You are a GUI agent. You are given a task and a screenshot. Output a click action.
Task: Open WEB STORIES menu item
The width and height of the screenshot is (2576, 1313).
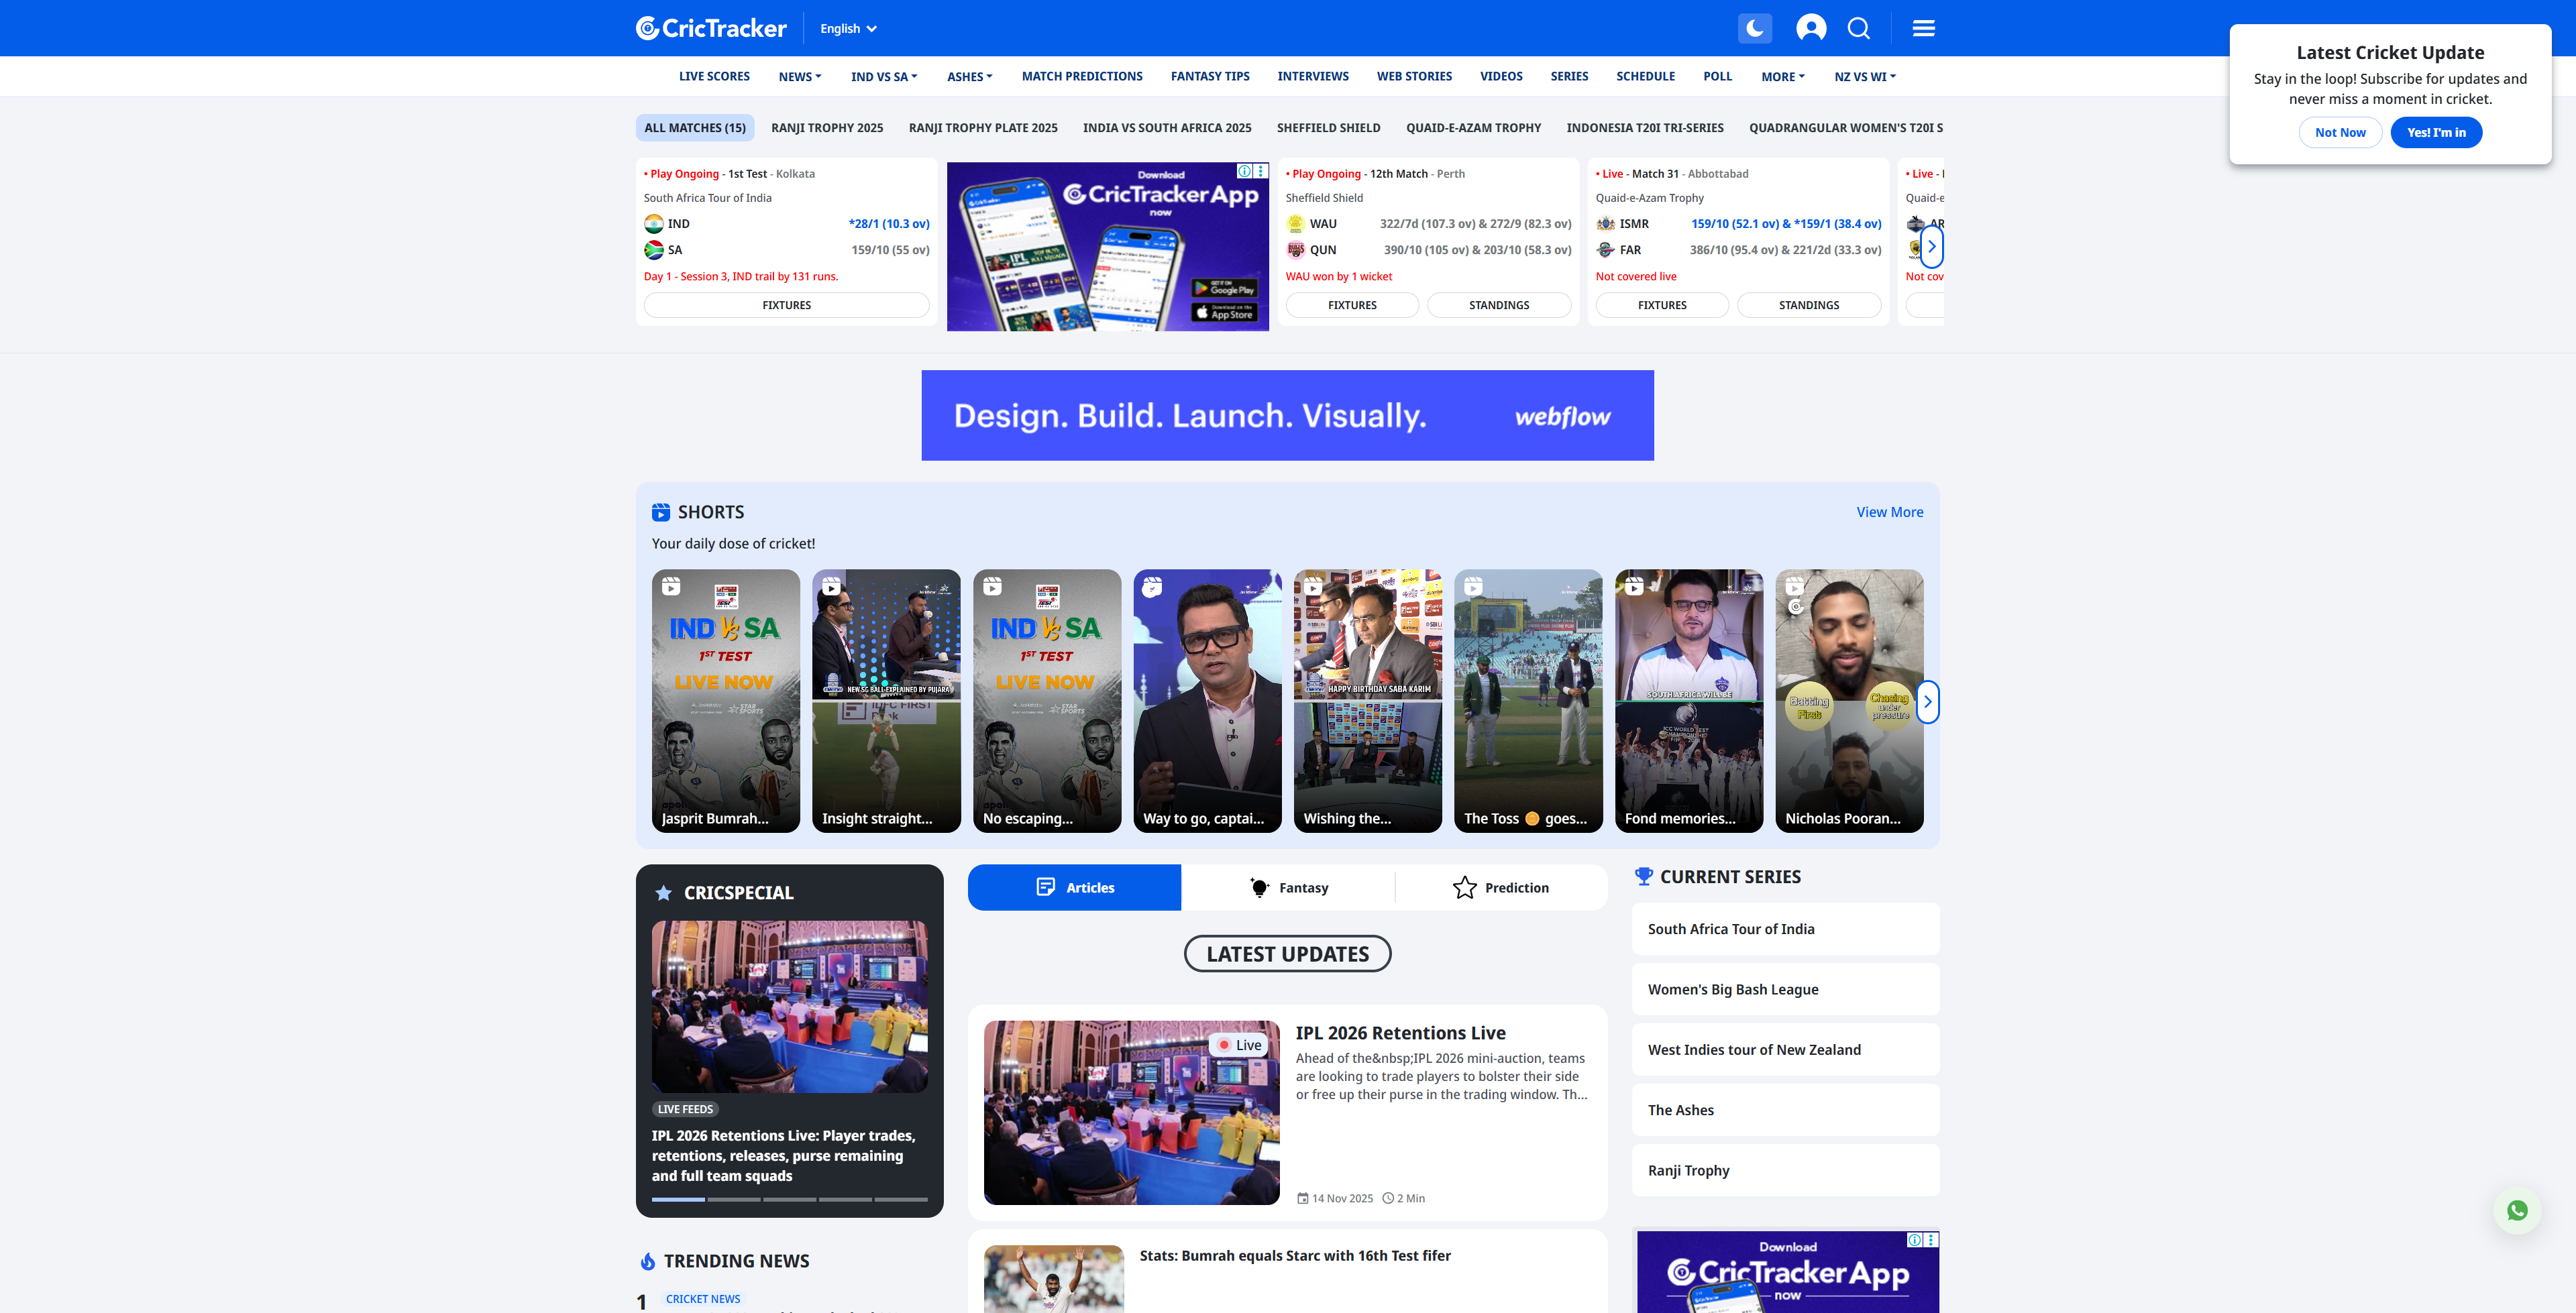(1414, 77)
